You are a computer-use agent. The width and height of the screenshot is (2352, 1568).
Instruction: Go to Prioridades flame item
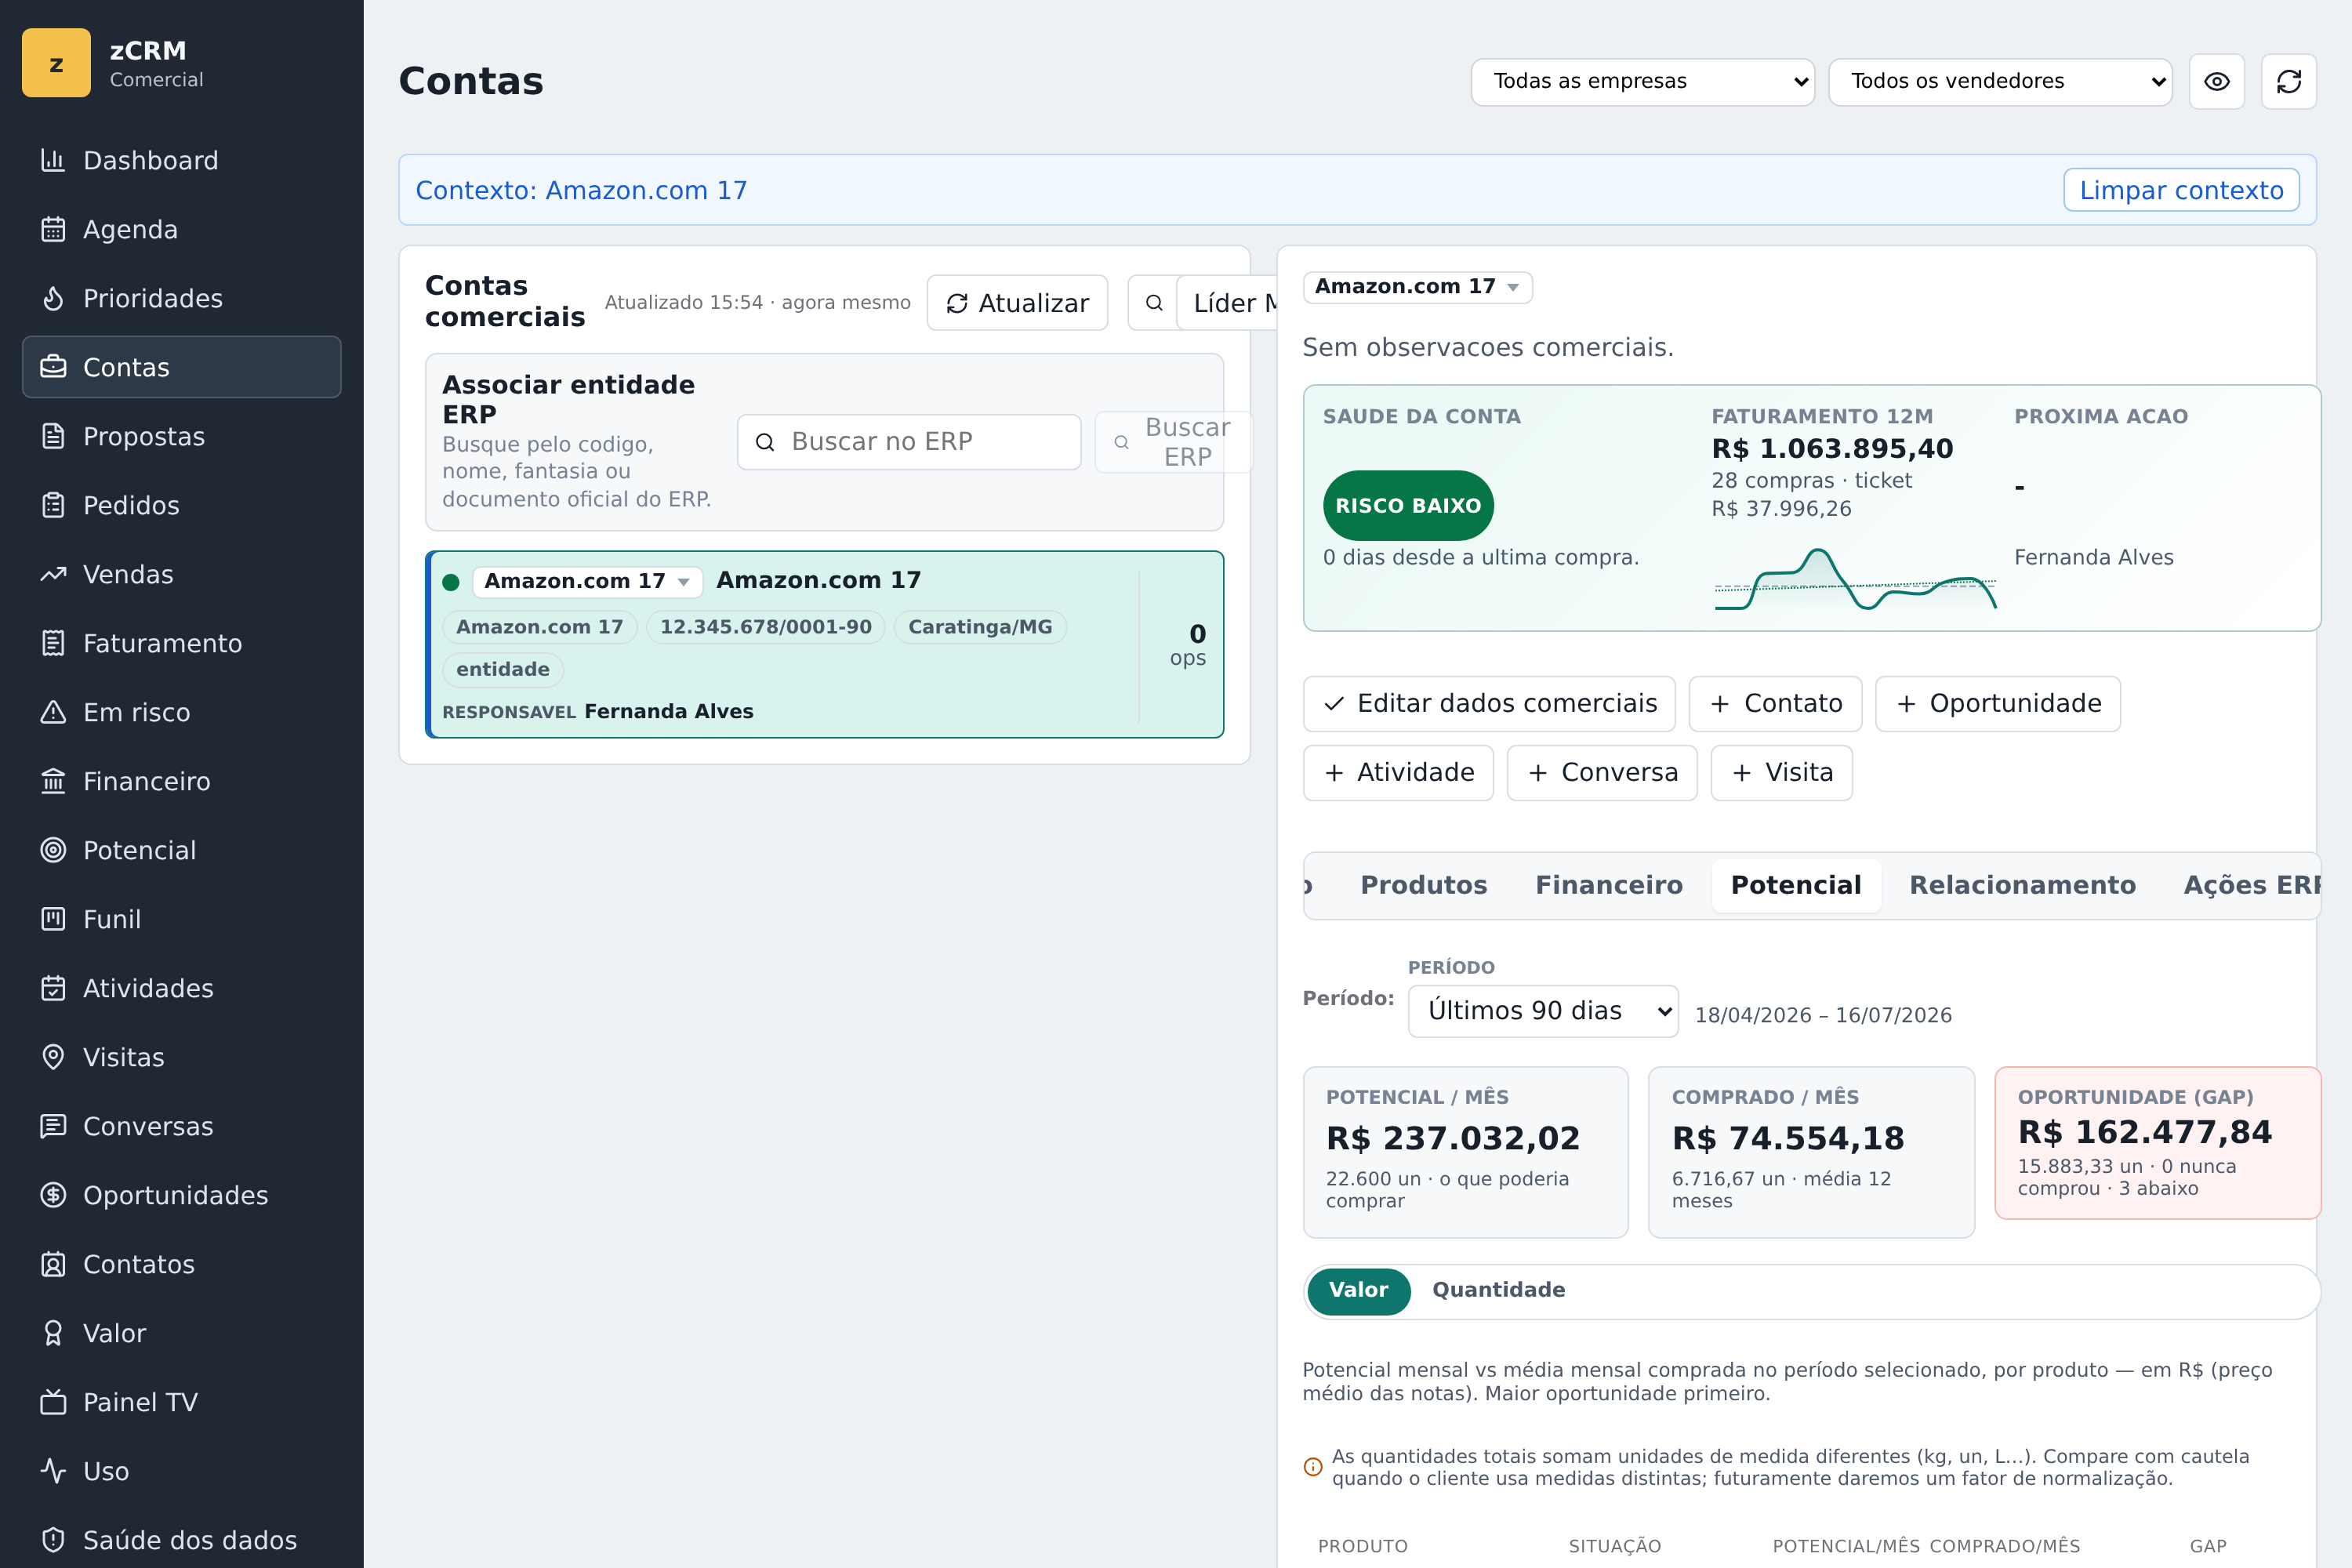coord(181,298)
